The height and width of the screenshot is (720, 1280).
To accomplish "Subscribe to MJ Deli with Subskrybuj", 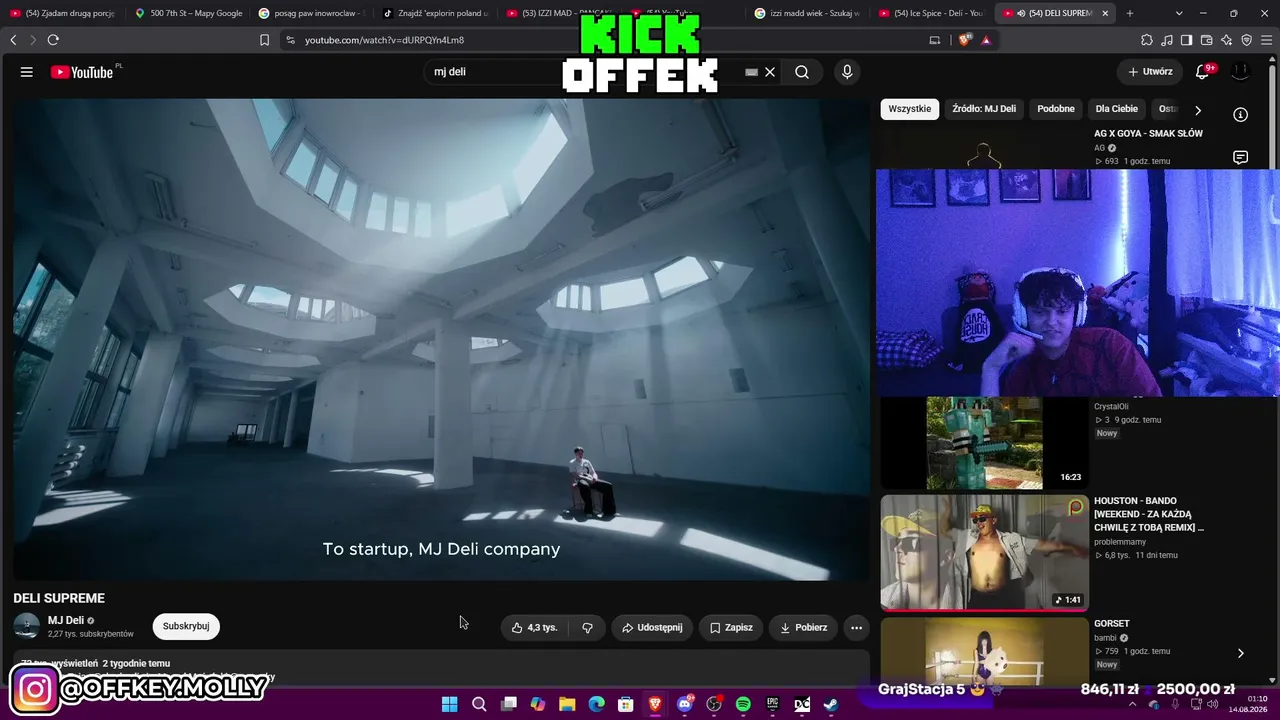I will [x=186, y=626].
